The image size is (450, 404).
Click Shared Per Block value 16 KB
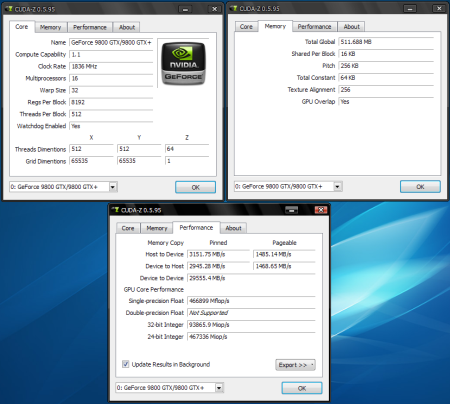[386, 54]
